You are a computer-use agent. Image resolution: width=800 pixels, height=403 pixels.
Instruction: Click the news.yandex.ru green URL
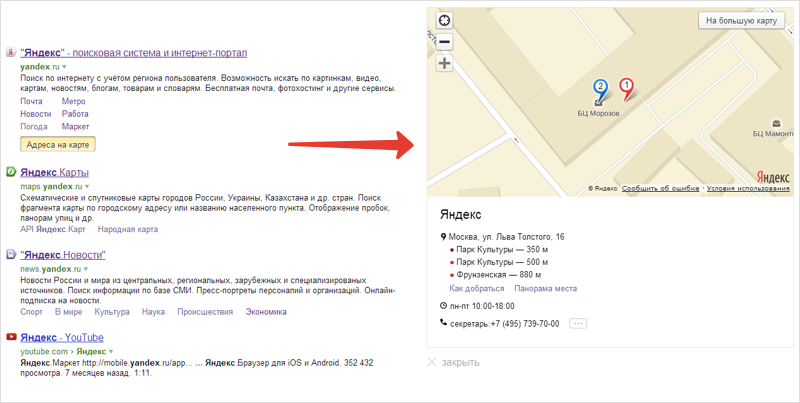(x=51, y=269)
